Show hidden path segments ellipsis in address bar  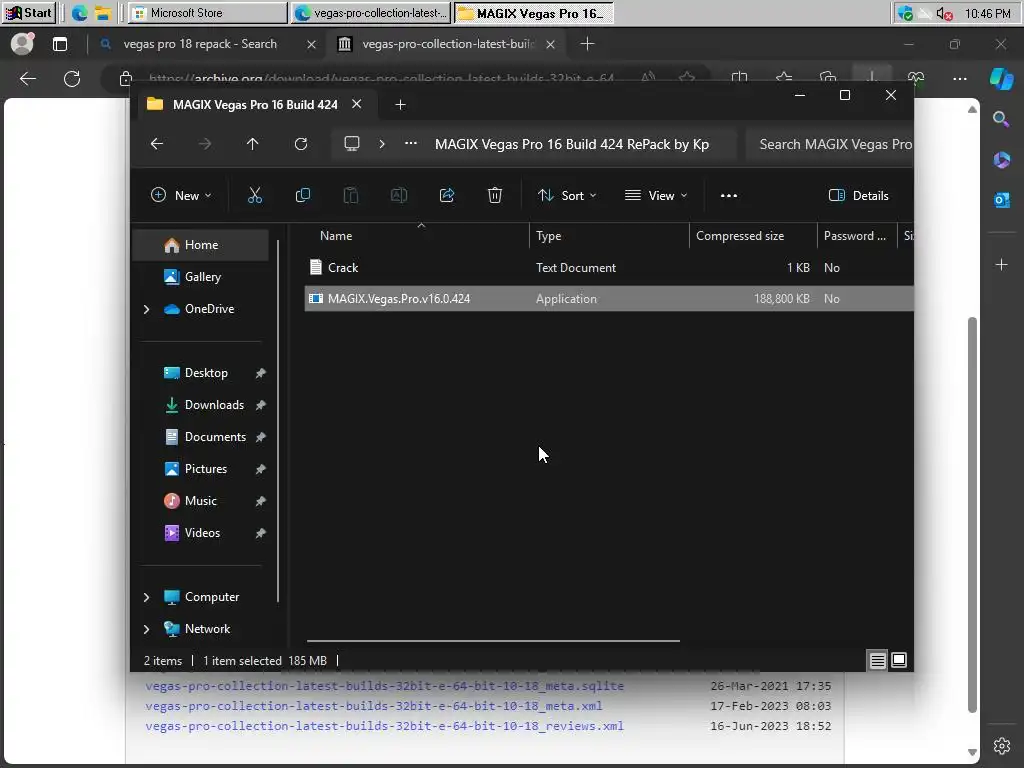click(x=411, y=144)
